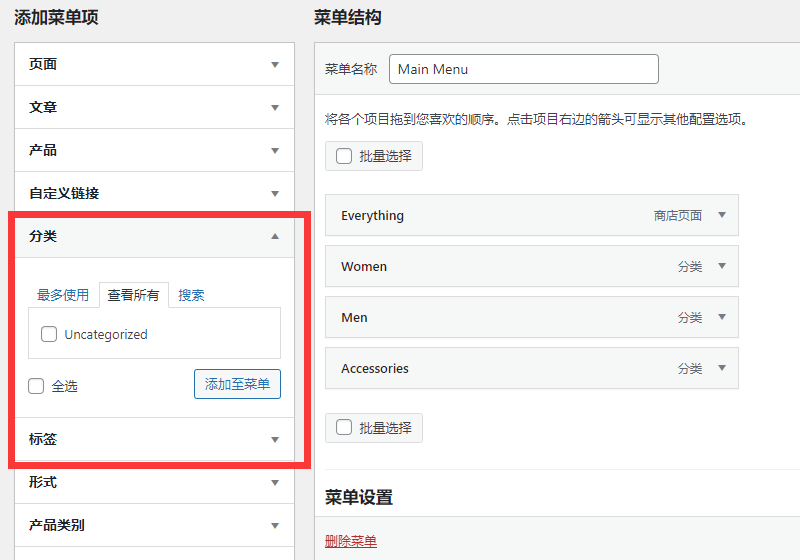The image size is (800, 560).
Task: Switch to the 最多使用 tab
Action: [x=63, y=295]
